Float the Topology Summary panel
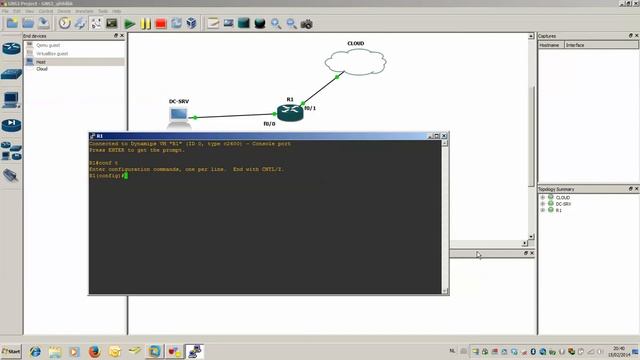This screenshot has width=640, height=360. point(631,189)
